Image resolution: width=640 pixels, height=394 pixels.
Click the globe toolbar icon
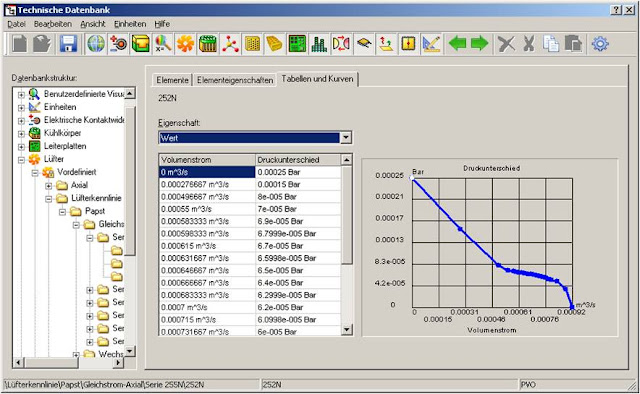pos(96,44)
